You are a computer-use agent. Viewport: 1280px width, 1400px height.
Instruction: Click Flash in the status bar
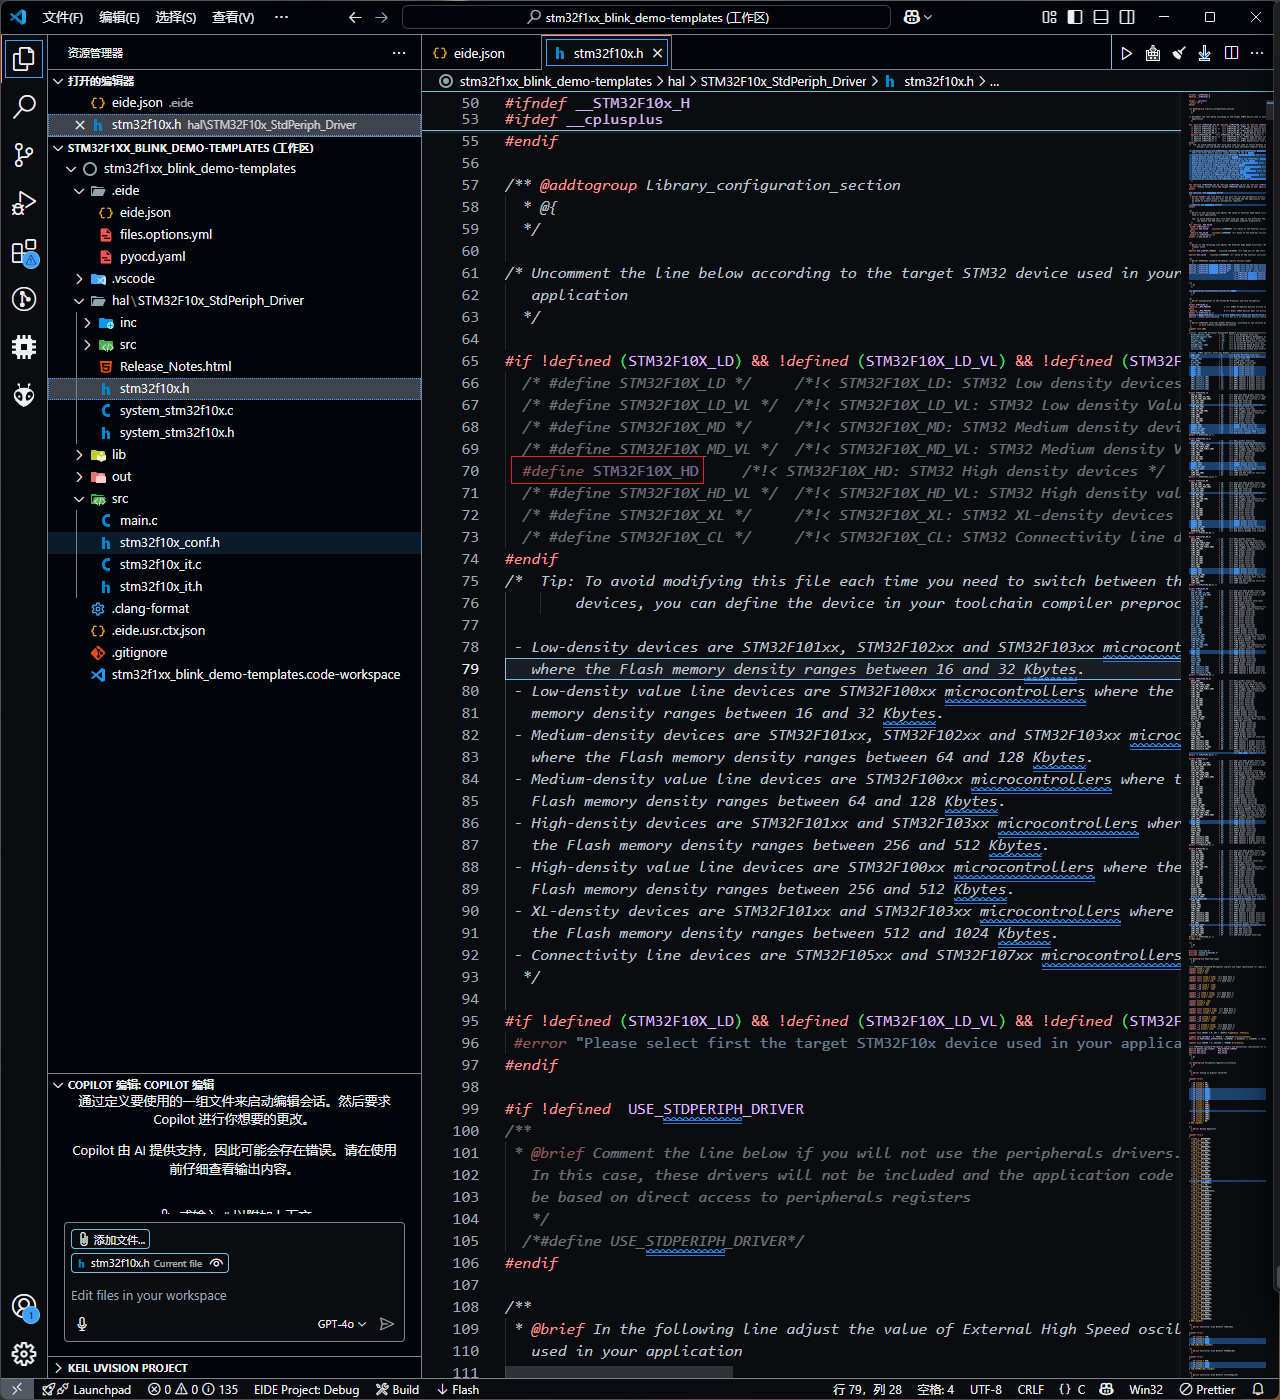pyautogui.click(x=458, y=1389)
